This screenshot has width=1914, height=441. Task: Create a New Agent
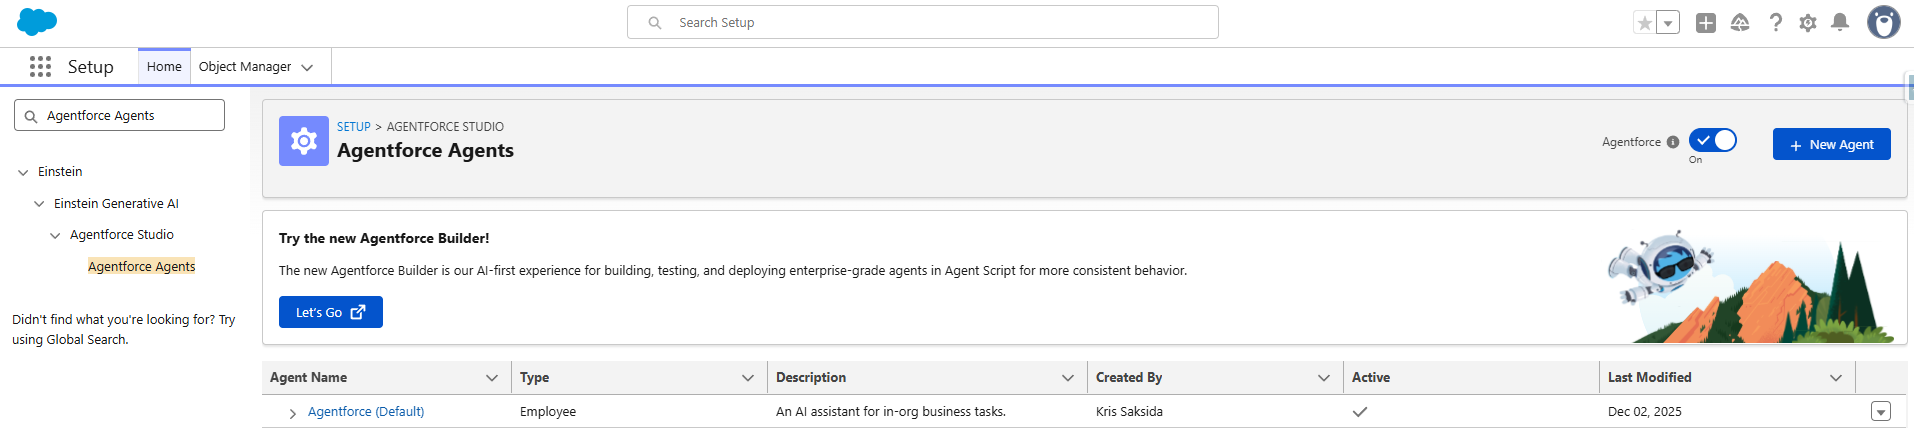(1832, 144)
